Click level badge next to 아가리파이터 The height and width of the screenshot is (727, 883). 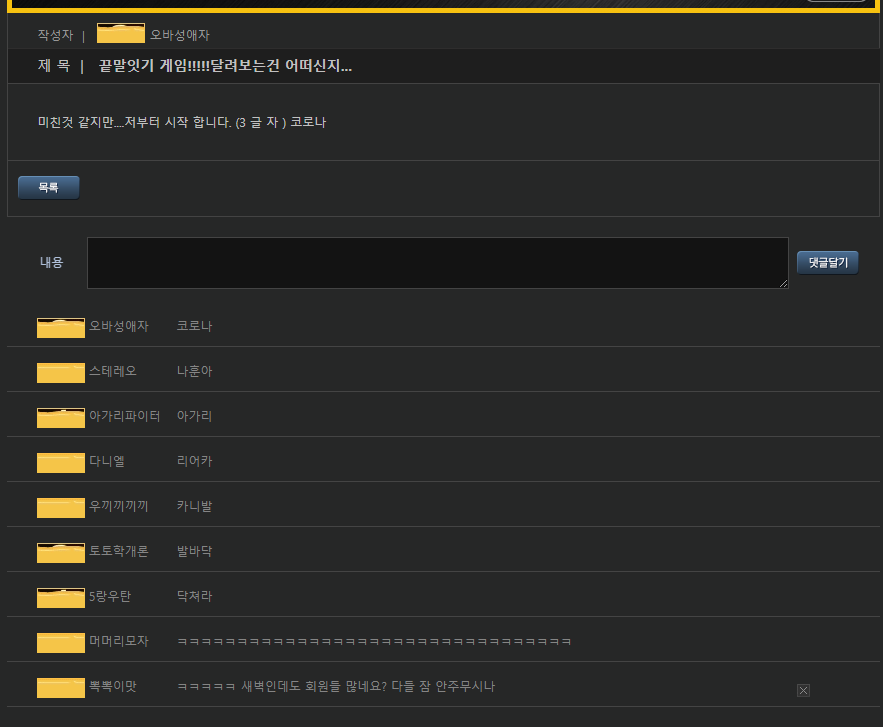click(x=61, y=417)
